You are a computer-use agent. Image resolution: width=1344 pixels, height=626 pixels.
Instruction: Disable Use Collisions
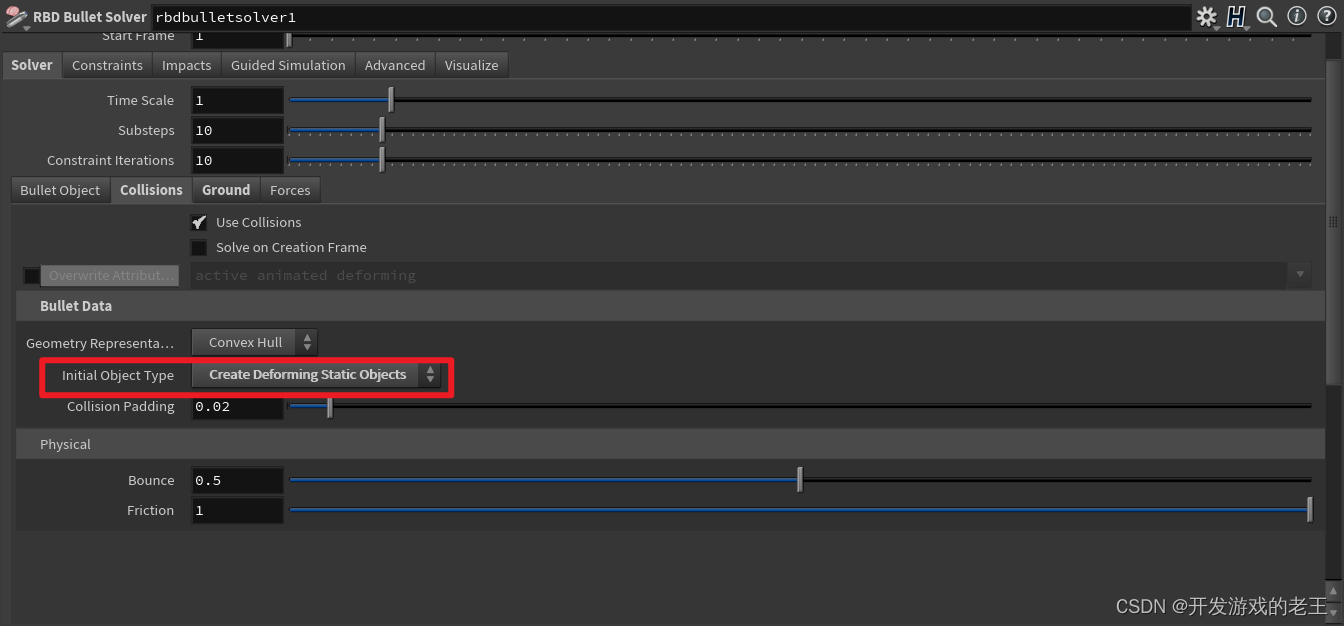[198, 222]
